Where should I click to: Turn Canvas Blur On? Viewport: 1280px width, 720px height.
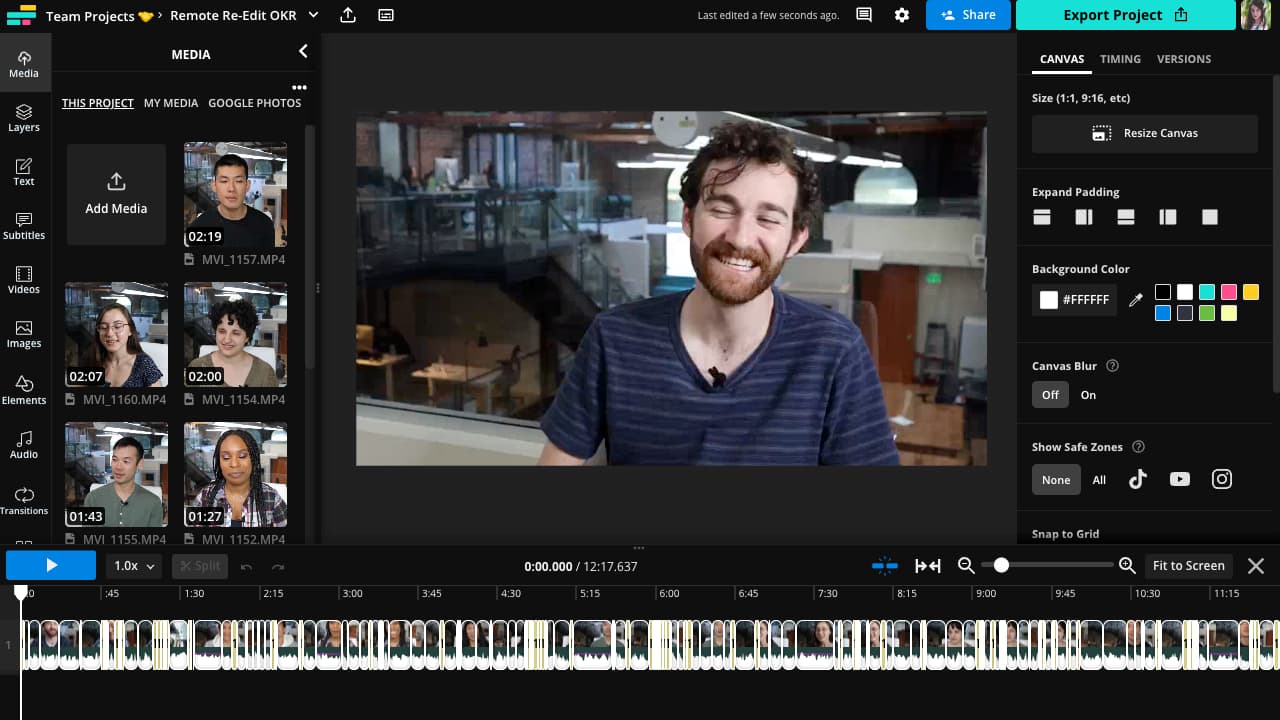click(1088, 395)
